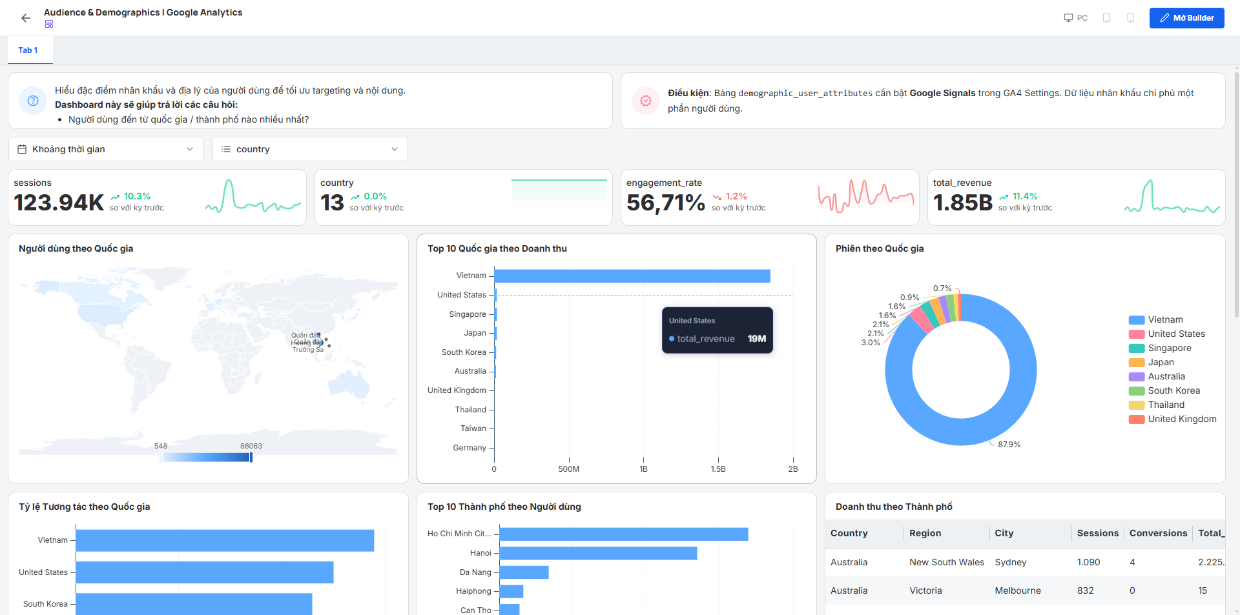
Task: Click the calendar icon in time range filter
Action: pos(20,149)
